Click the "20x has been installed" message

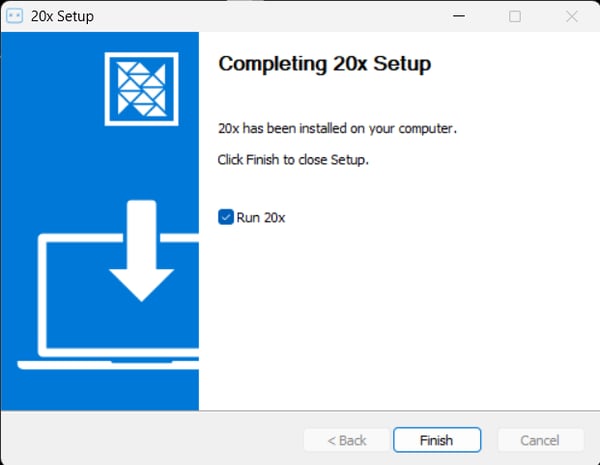click(337, 129)
